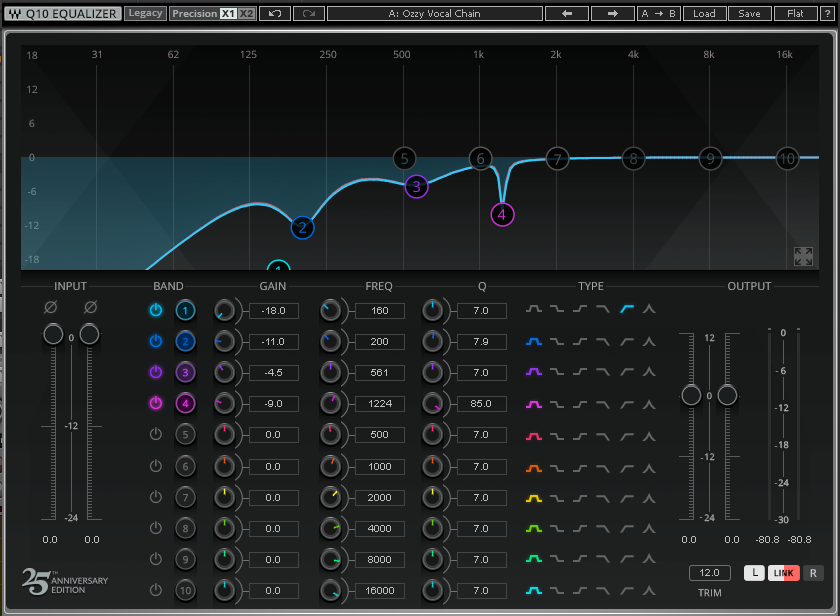Select band 5 number button
The width and height of the screenshot is (840, 616).
click(185, 434)
